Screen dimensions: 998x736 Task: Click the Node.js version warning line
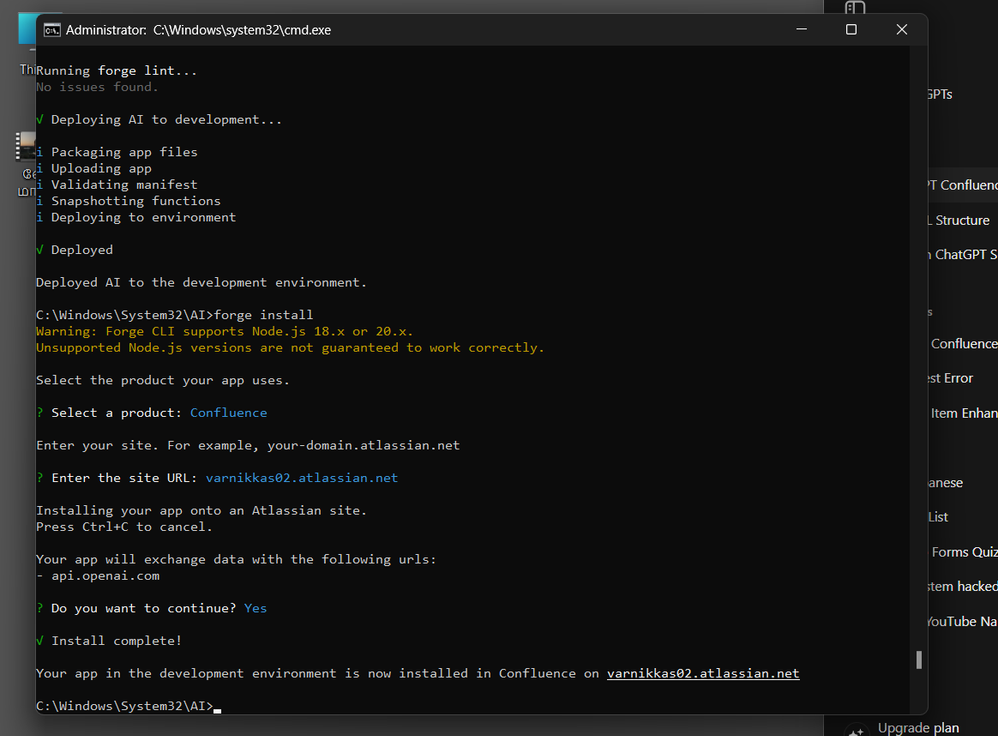click(225, 331)
